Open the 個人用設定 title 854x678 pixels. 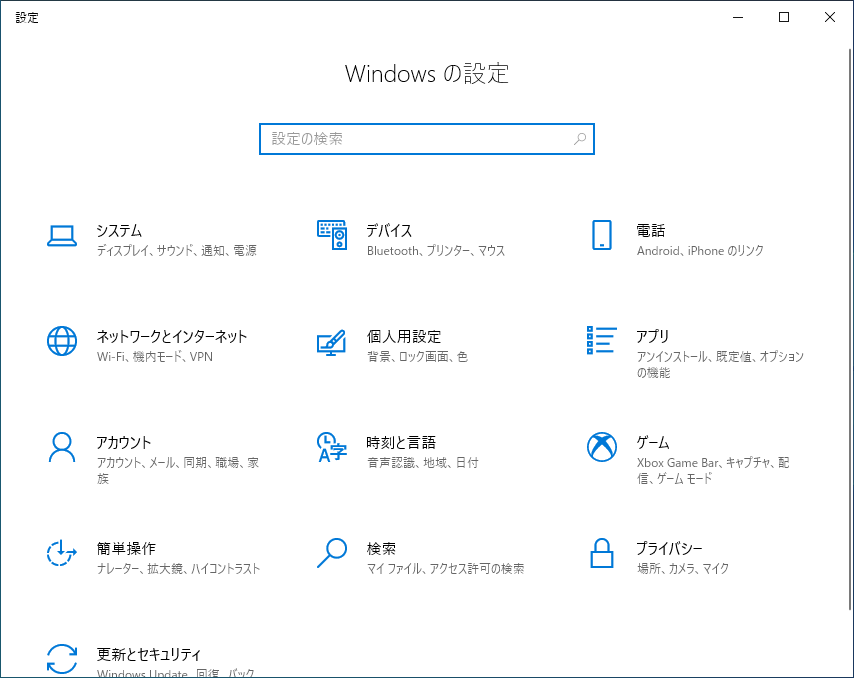pyautogui.click(x=404, y=337)
